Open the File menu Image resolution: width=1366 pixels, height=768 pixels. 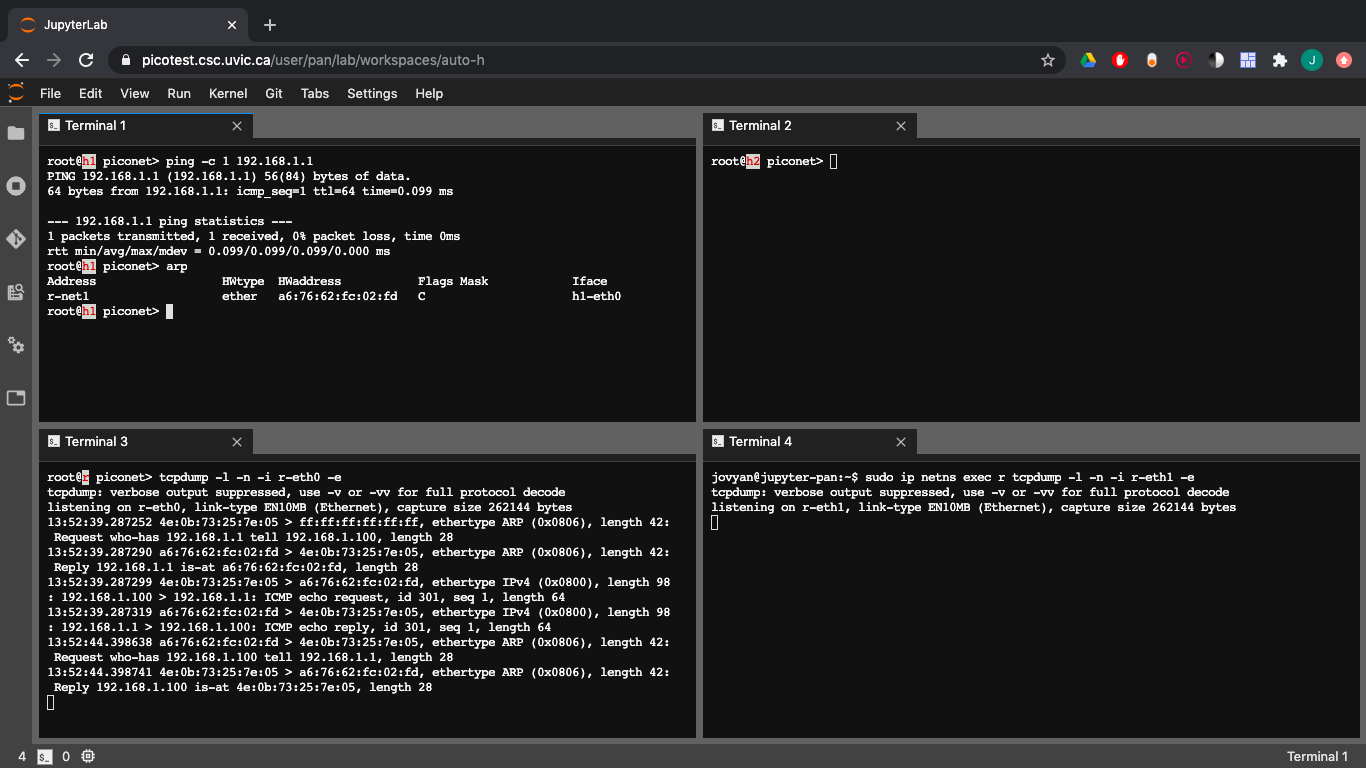[x=50, y=93]
